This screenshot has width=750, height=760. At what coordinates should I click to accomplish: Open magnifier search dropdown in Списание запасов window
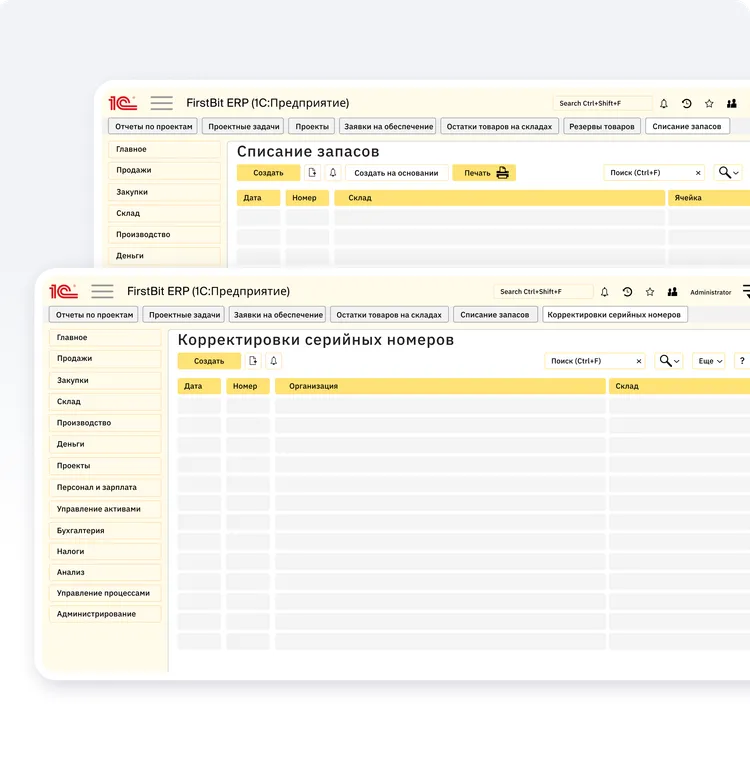point(728,173)
